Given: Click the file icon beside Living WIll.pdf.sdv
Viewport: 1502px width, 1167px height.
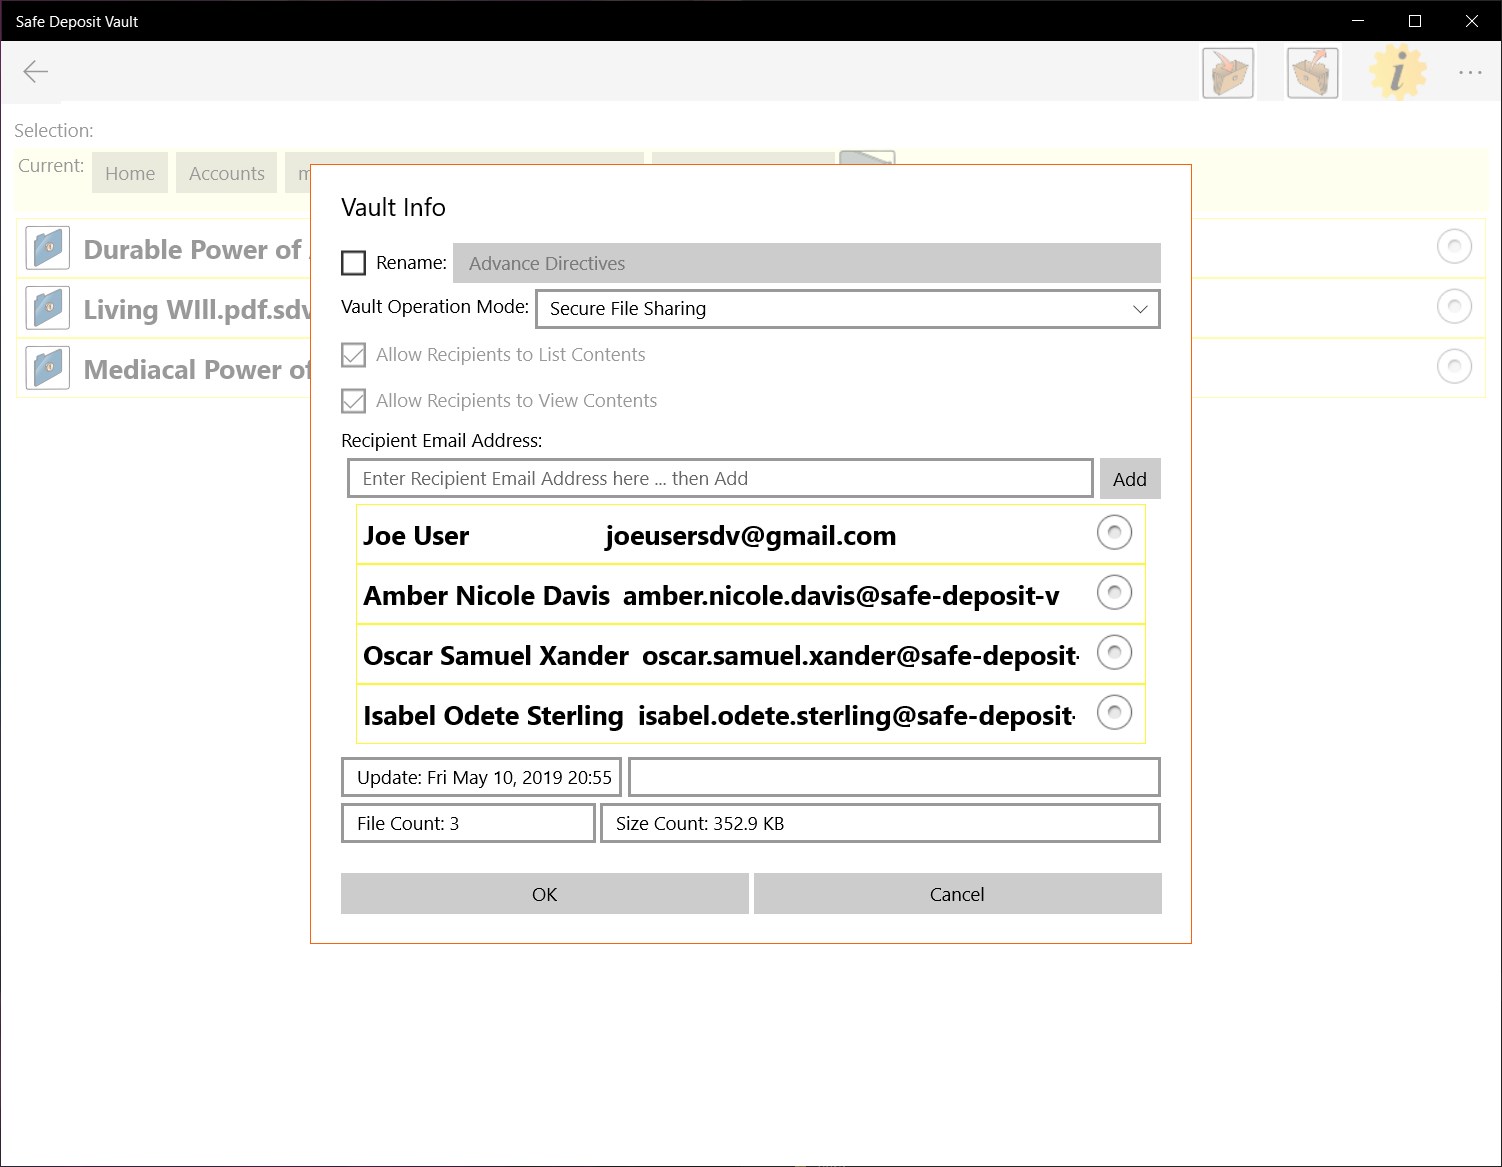Looking at the screenshot, I should [48, 308].
